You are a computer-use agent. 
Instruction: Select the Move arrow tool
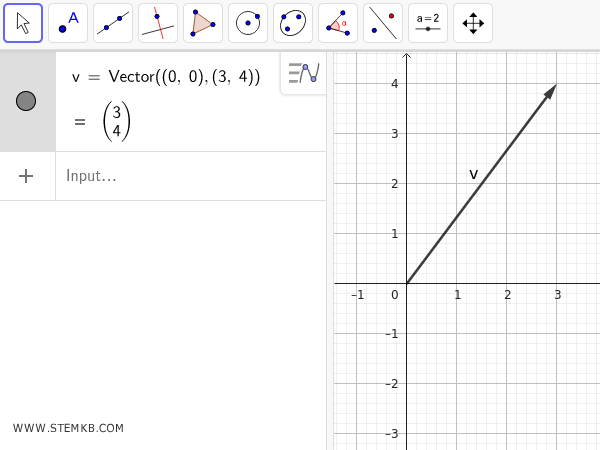point(23,23)
